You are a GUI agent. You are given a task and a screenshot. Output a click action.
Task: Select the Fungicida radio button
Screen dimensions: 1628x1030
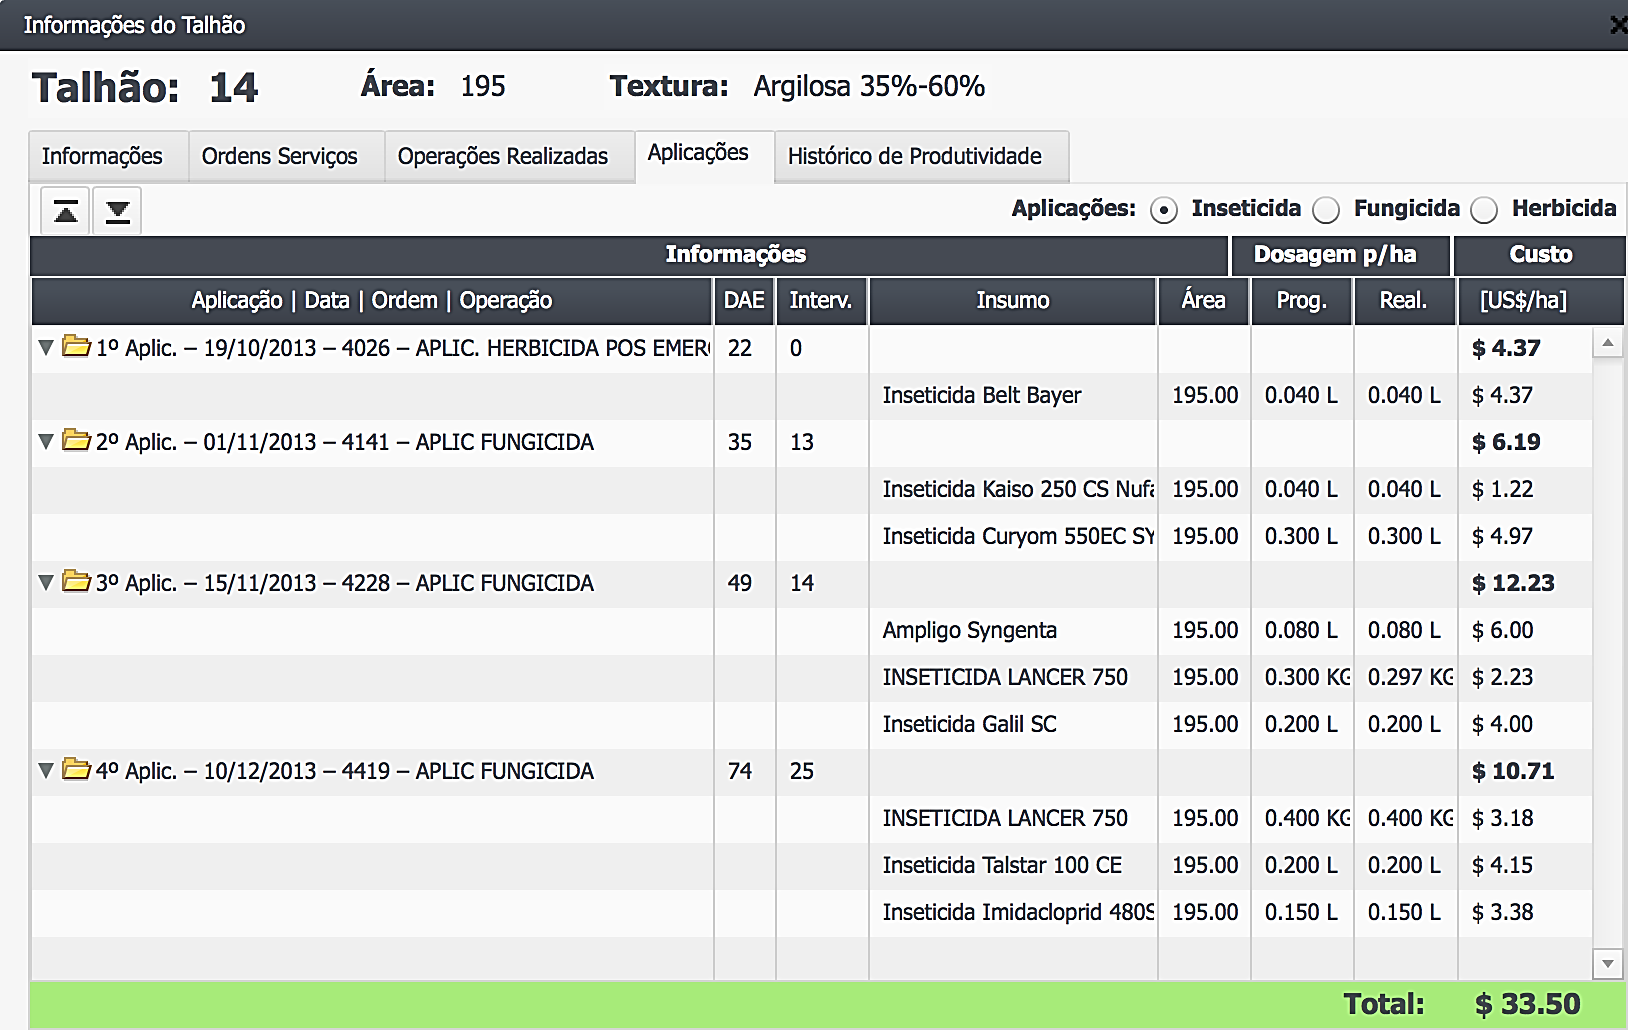1326,210
